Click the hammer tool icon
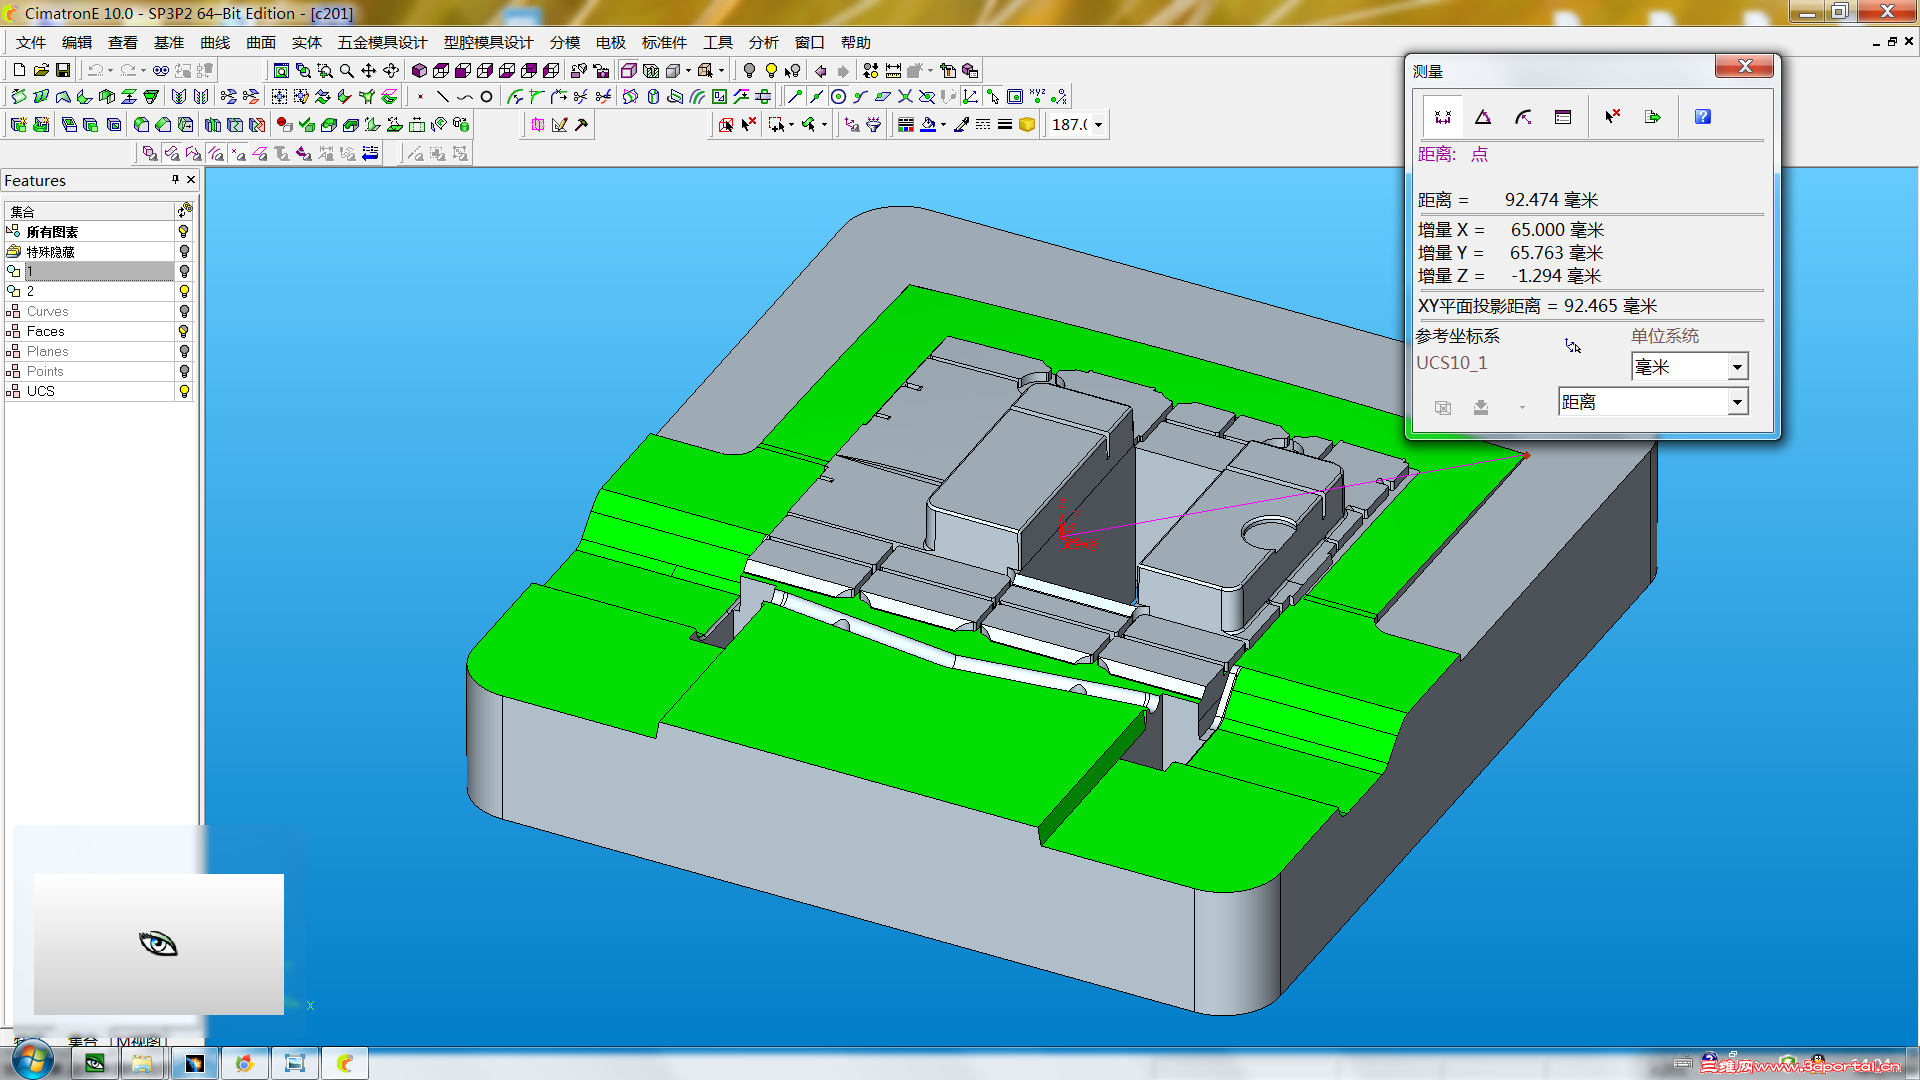 click(x=581, y=125)
